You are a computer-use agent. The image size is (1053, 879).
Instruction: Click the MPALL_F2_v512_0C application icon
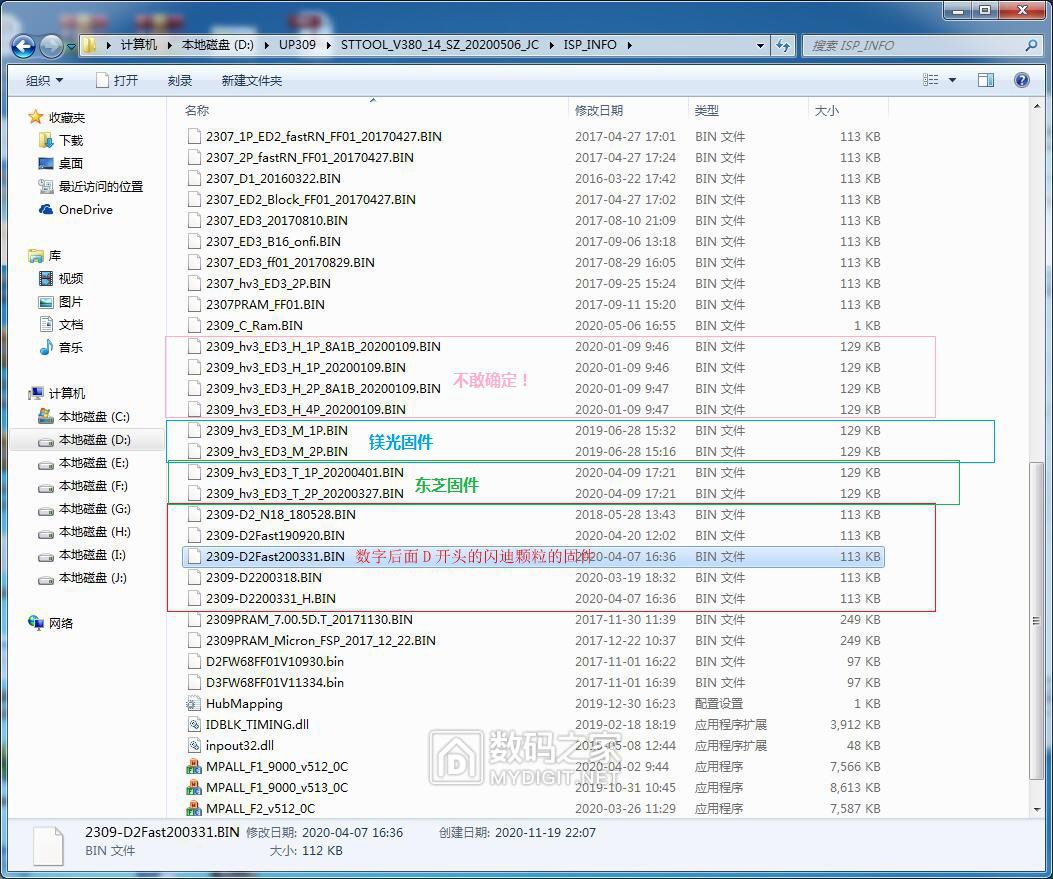pos(193,808)
